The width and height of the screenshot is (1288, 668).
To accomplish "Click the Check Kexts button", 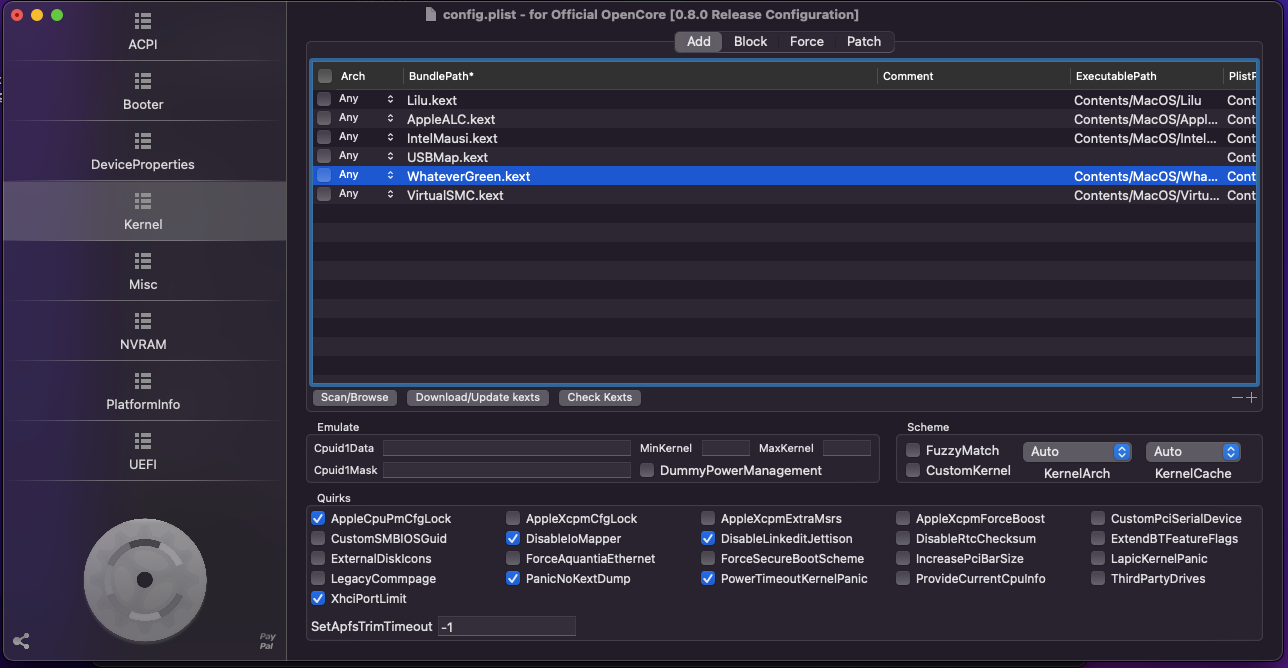I will tap(599, 397).
